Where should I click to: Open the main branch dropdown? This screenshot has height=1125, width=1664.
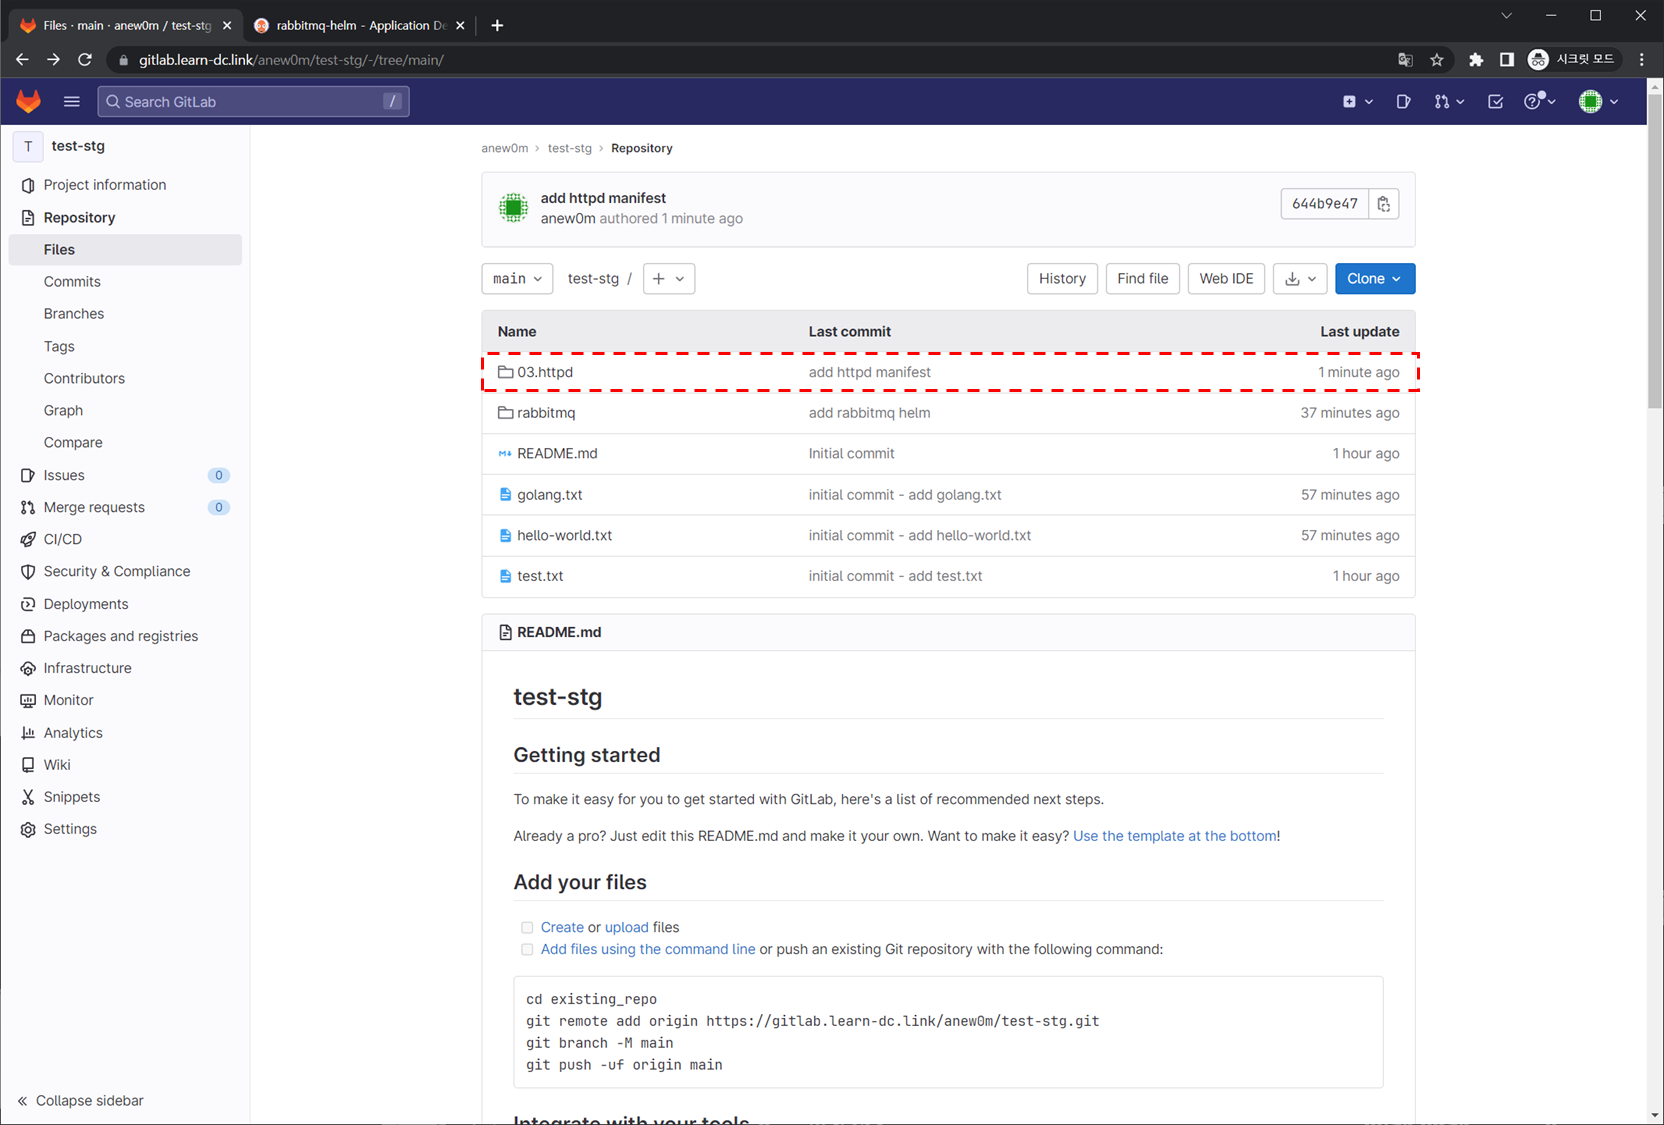click(x=517, y=279)
